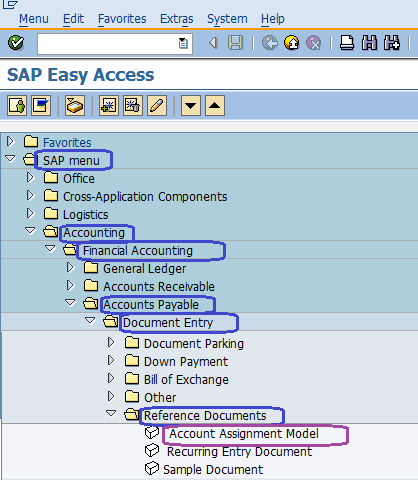Viewport: 418px width, 480px height.
Task: Select the Cross-Application Components label
Action: coord(145,197)
